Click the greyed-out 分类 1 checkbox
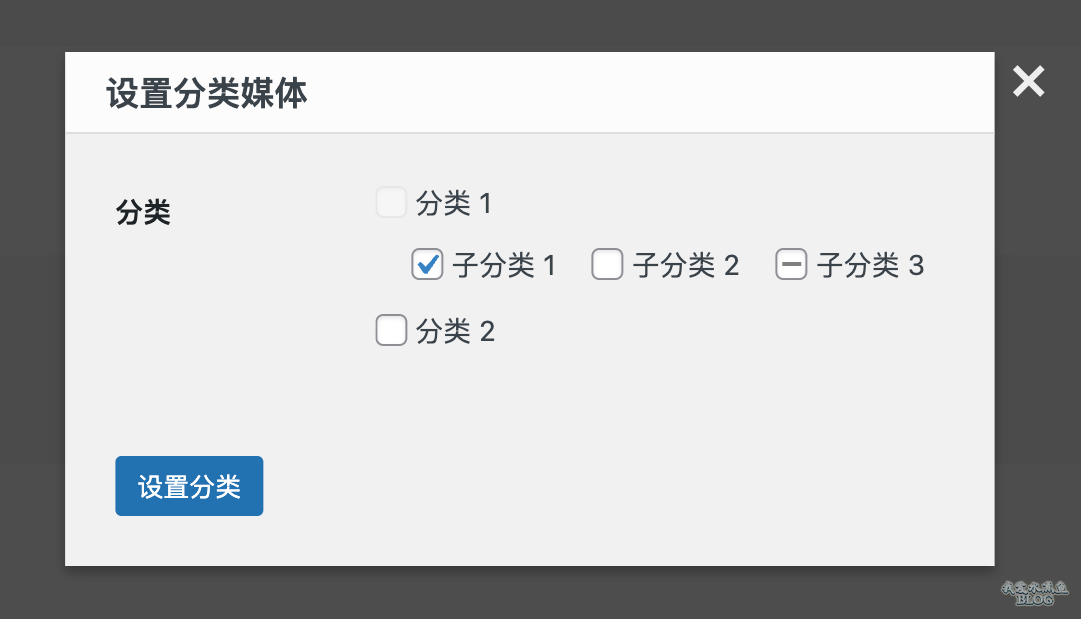The width and height of the screenshot is (1082, 620). [391, 202]
